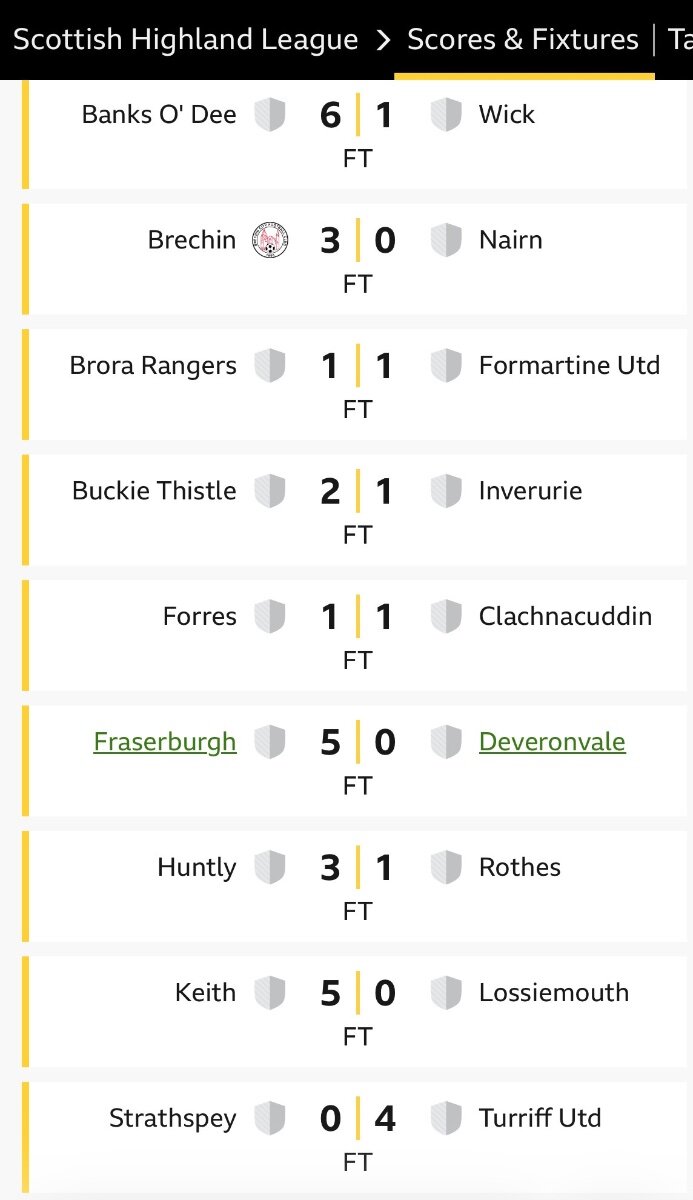This screenshot has width=693, height=1200.
Task: Select the Huntly 3-1 Rothes score
Action: [357, 868]
